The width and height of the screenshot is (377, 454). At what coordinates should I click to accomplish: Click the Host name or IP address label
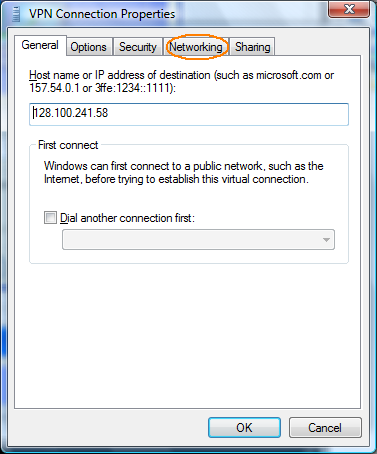182,81
